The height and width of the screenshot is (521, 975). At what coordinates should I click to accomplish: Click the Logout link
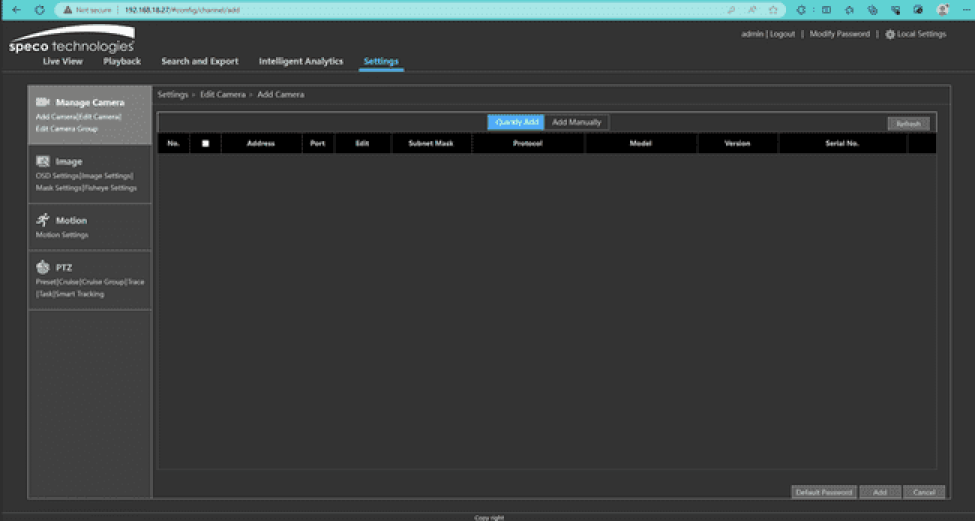pos(782,34)
